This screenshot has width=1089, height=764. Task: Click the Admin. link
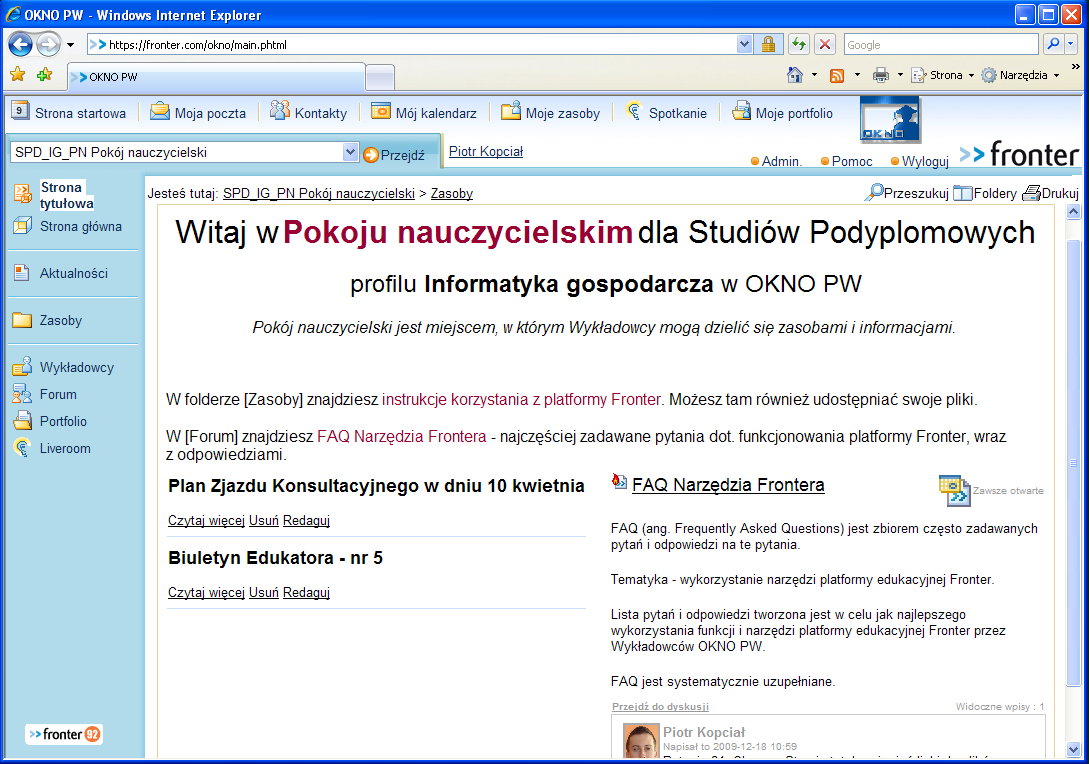776,161
